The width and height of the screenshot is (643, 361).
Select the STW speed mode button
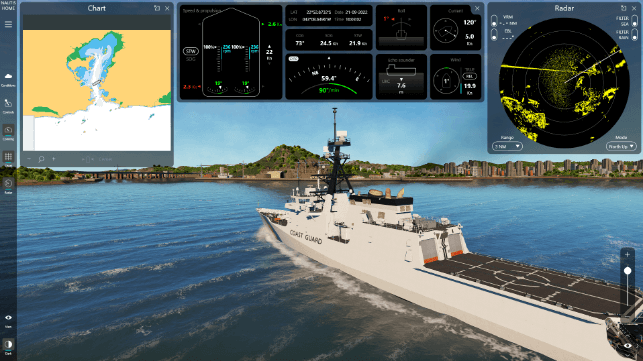pos(191,51)
